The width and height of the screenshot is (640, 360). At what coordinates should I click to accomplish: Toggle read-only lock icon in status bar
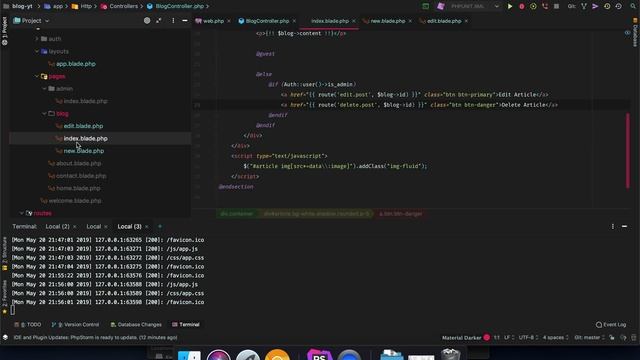pyautogui.click(x=612, y=338)
